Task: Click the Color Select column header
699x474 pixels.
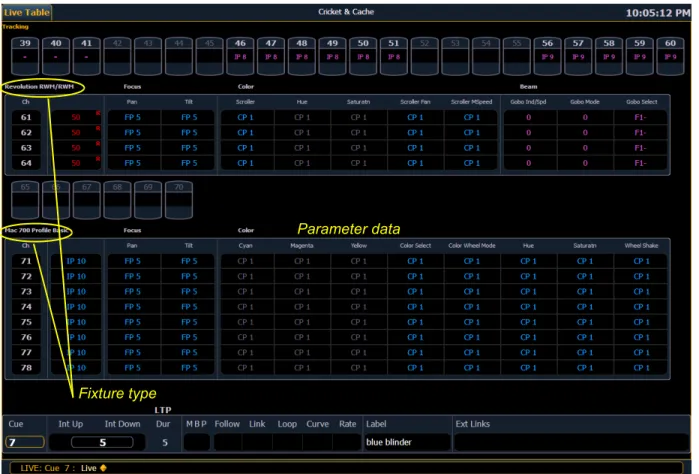Action: point(415,246)
